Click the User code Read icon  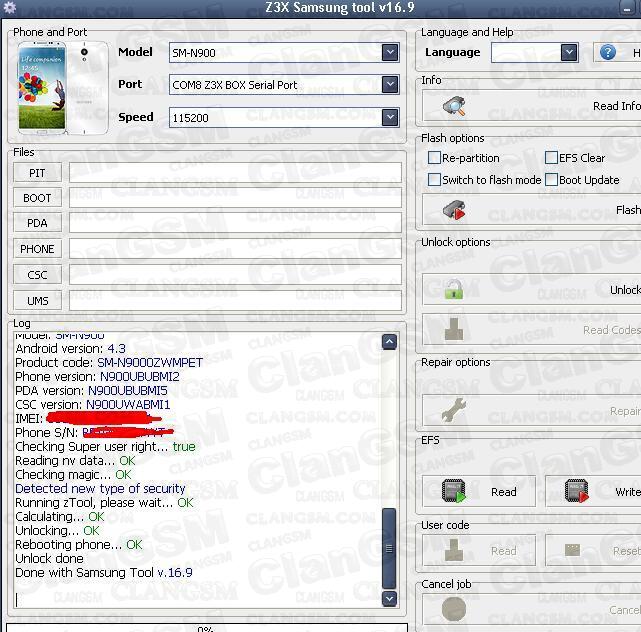(454, 550)
